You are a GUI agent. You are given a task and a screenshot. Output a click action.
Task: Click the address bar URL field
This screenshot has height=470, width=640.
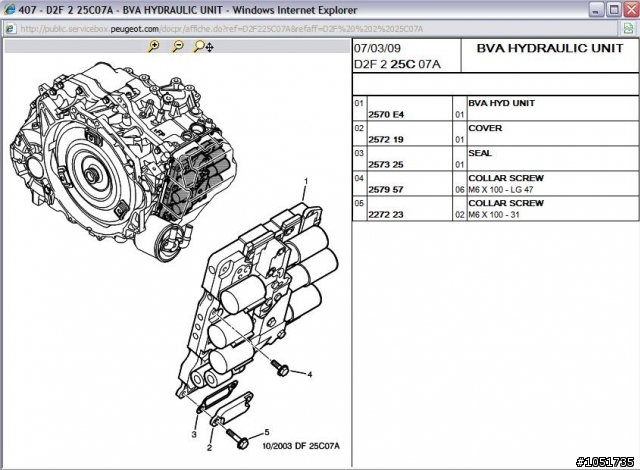(x=310, y=29)
